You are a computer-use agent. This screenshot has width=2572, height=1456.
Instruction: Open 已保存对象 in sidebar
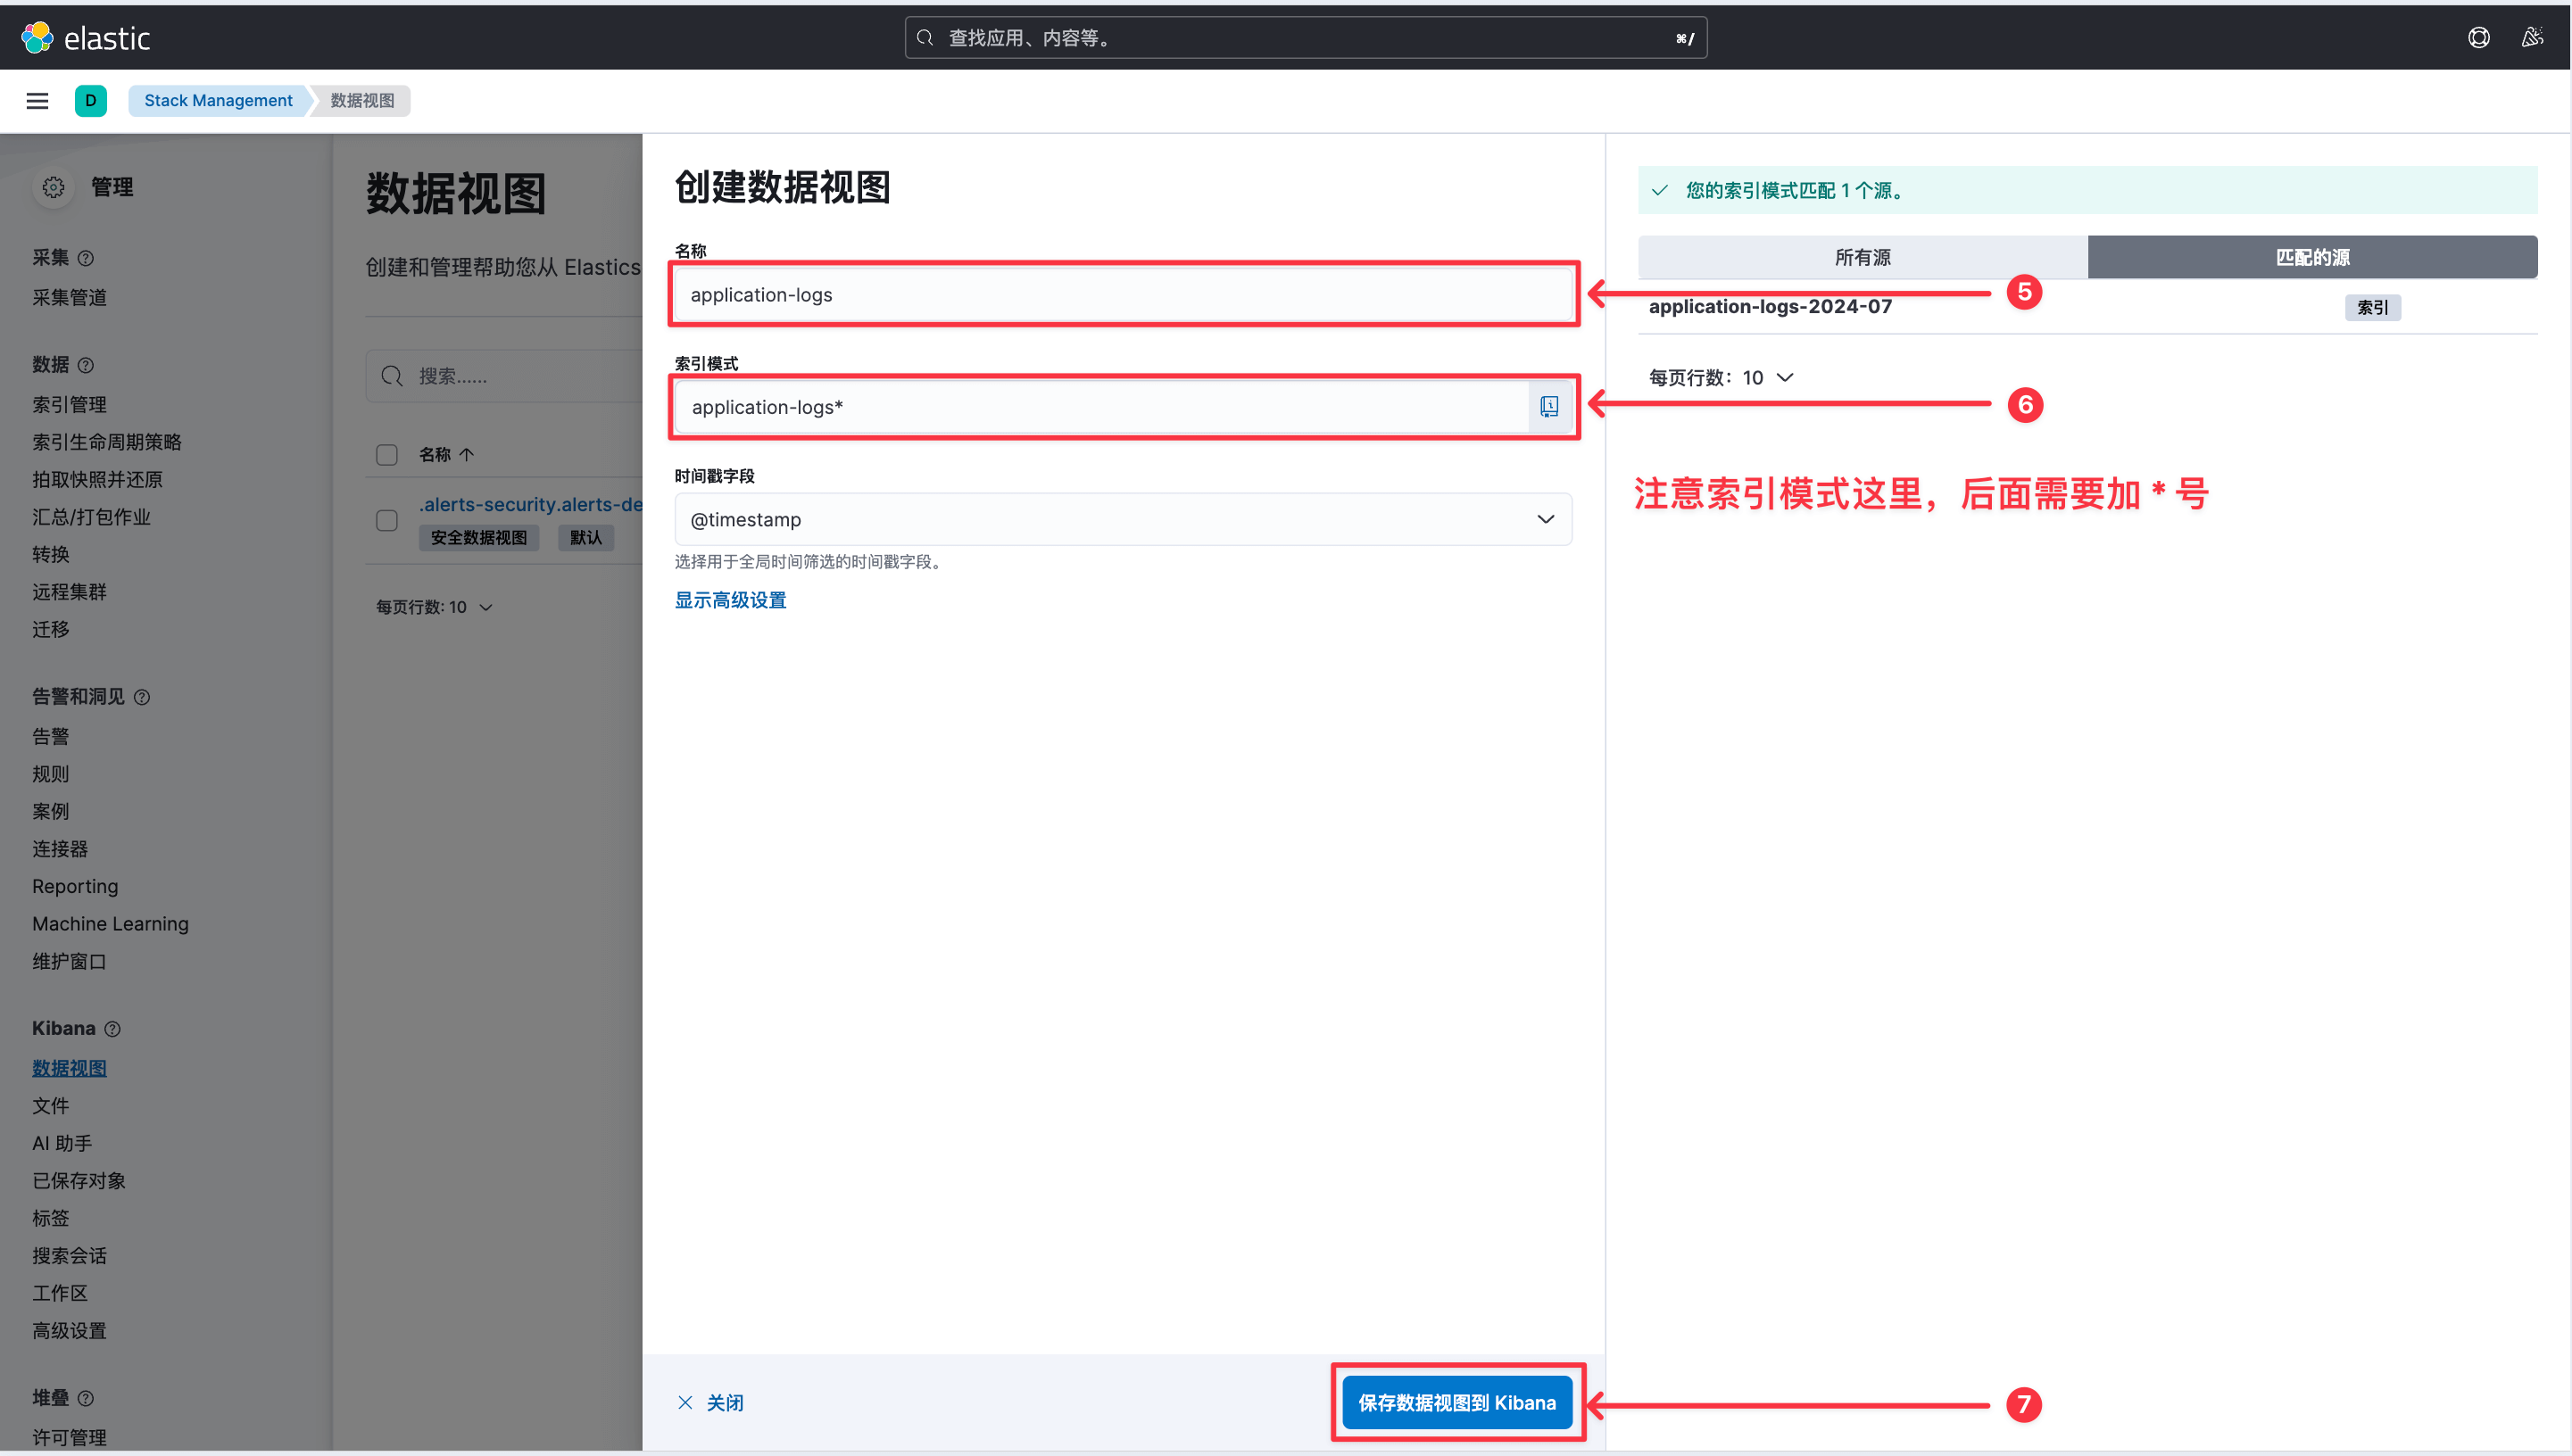pos(79,1181)
